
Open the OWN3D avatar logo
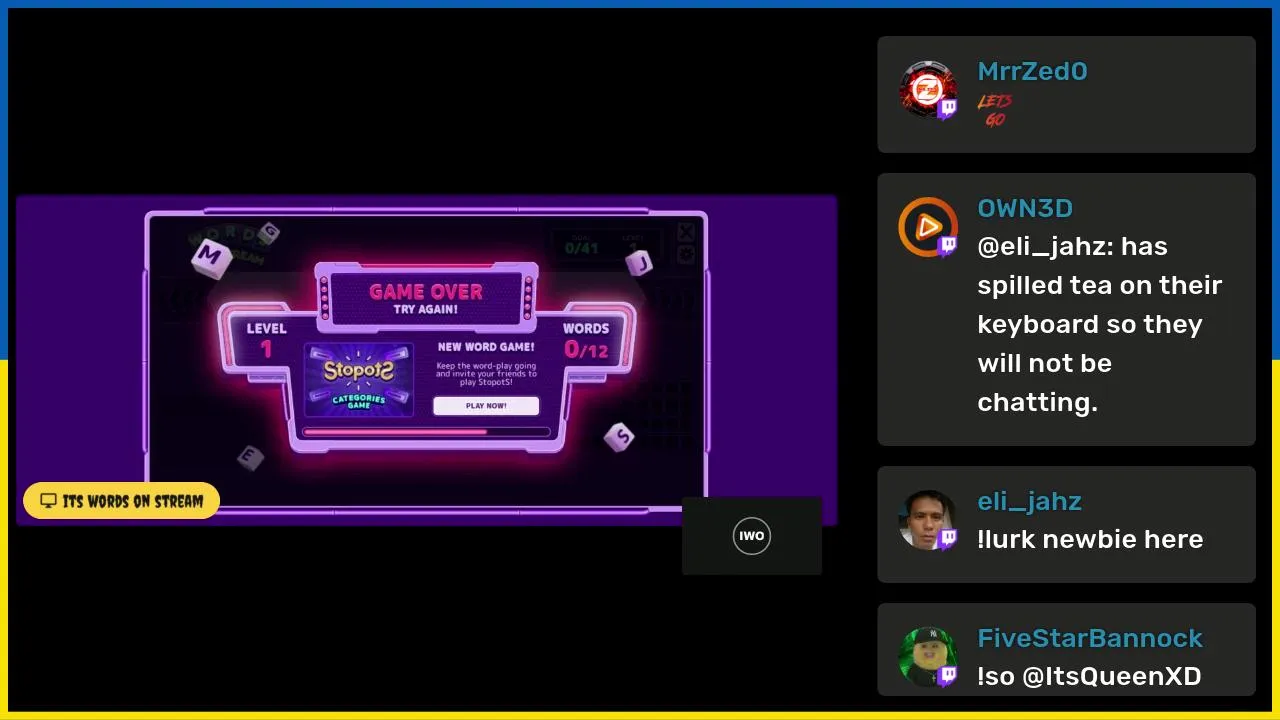pos(927,227)
